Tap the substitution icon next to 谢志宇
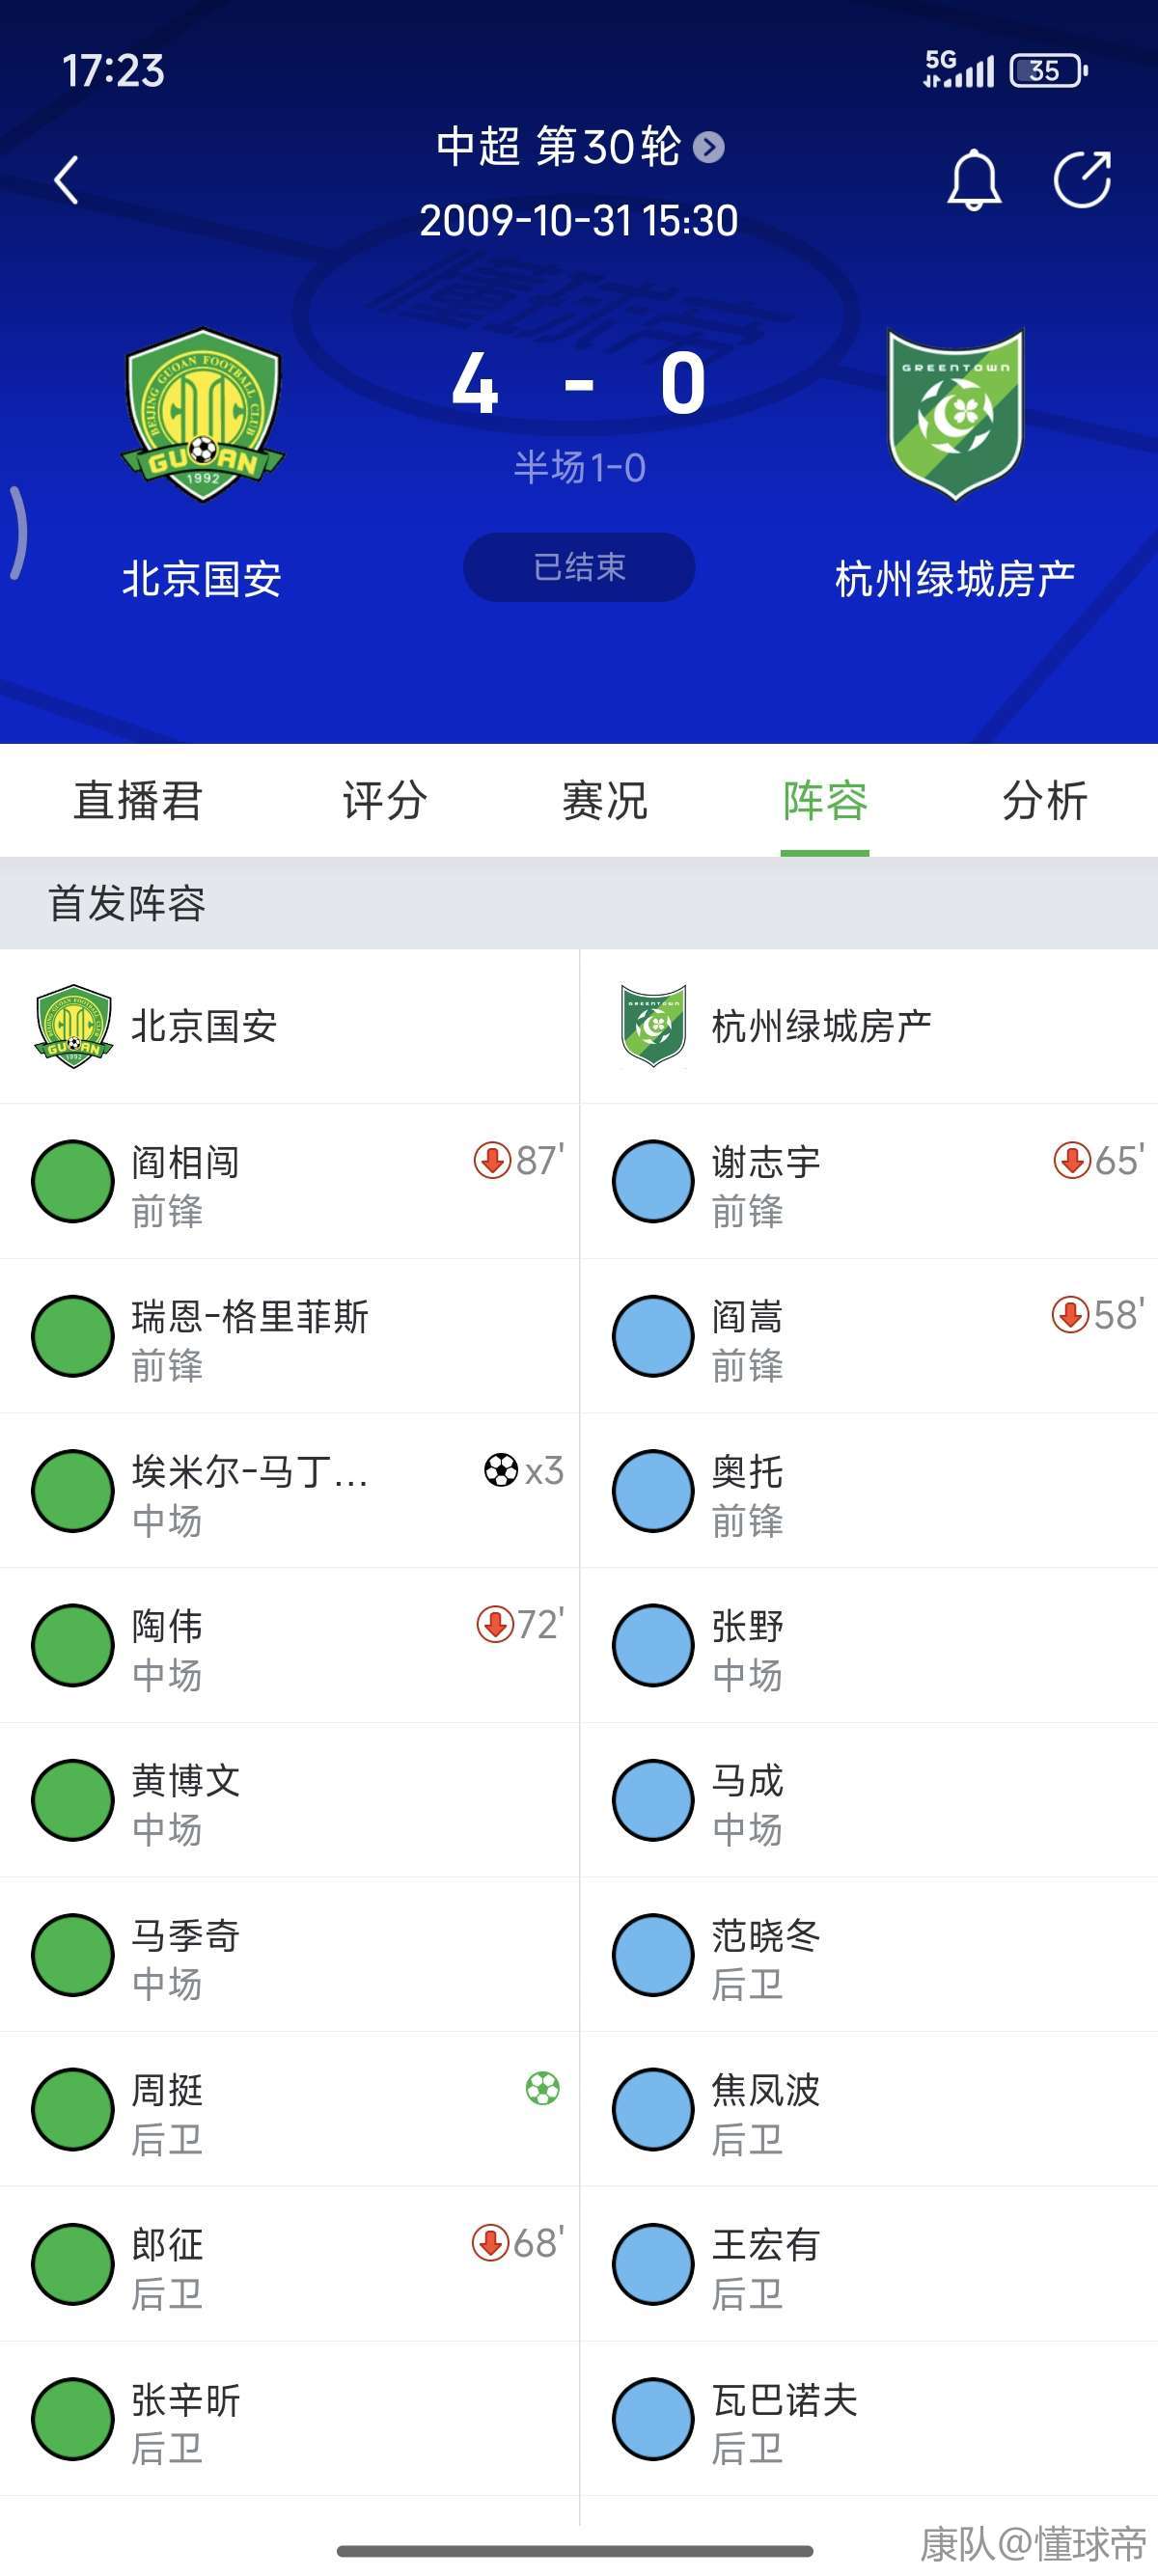1158x2576 pixels. (x=1071, y=1160)
